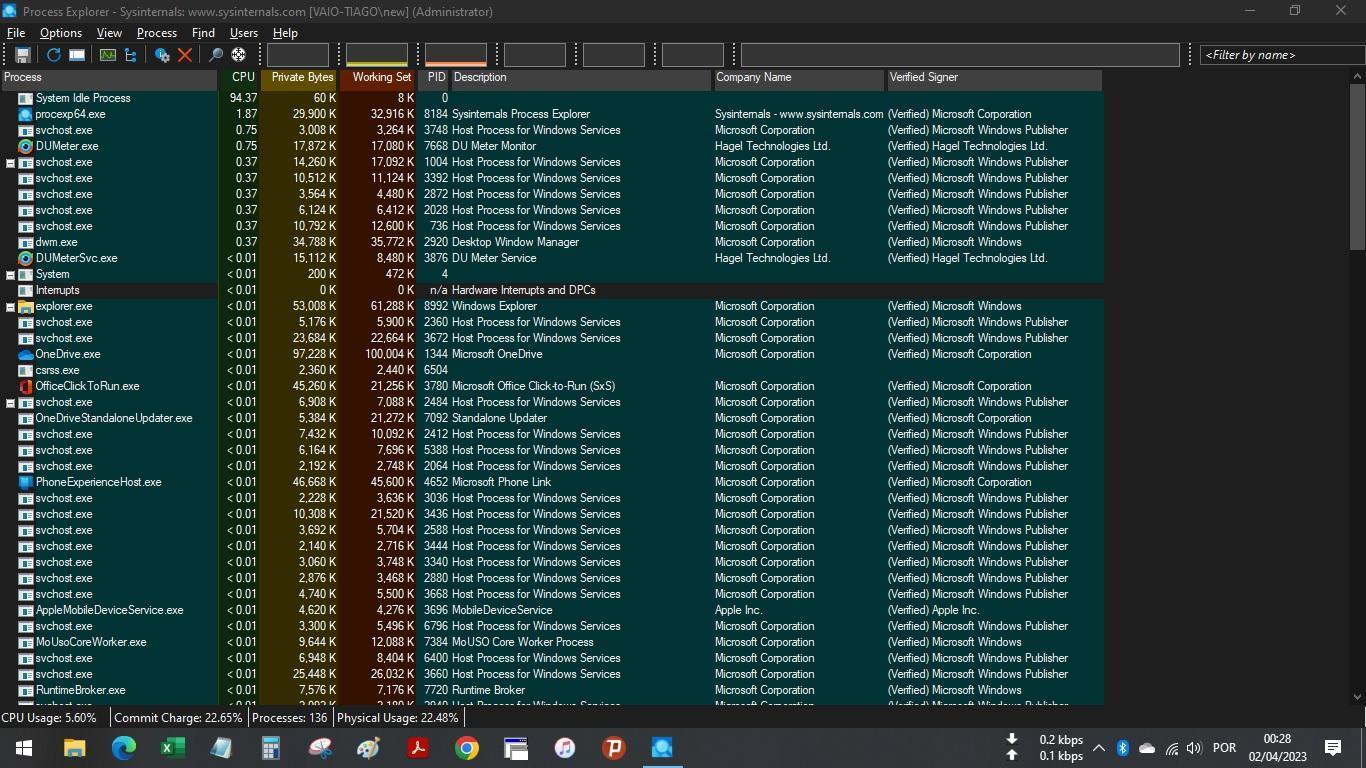Click the Bluetooth system tray icon
This screenshot has height=768, width=1366.
tap(1122, 748)
